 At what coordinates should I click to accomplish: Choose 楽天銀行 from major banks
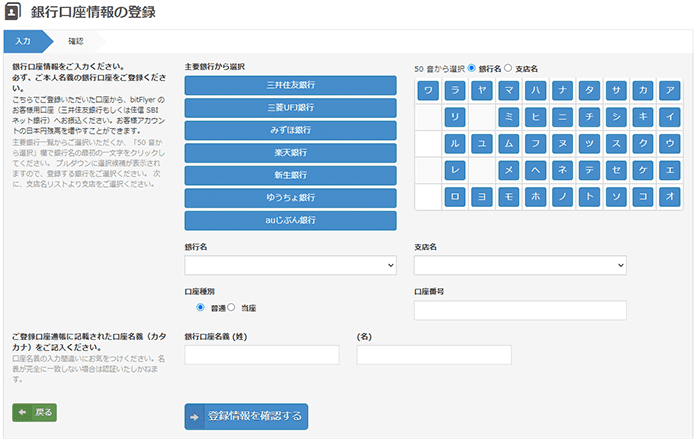point(291,153)
